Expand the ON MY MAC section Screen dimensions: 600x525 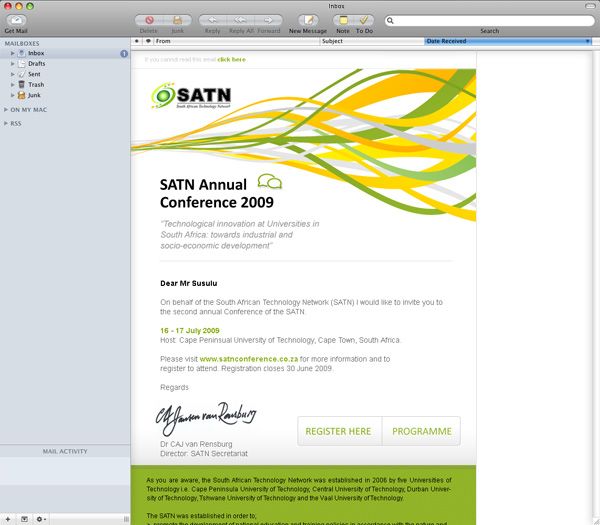[x=6, y=110]
